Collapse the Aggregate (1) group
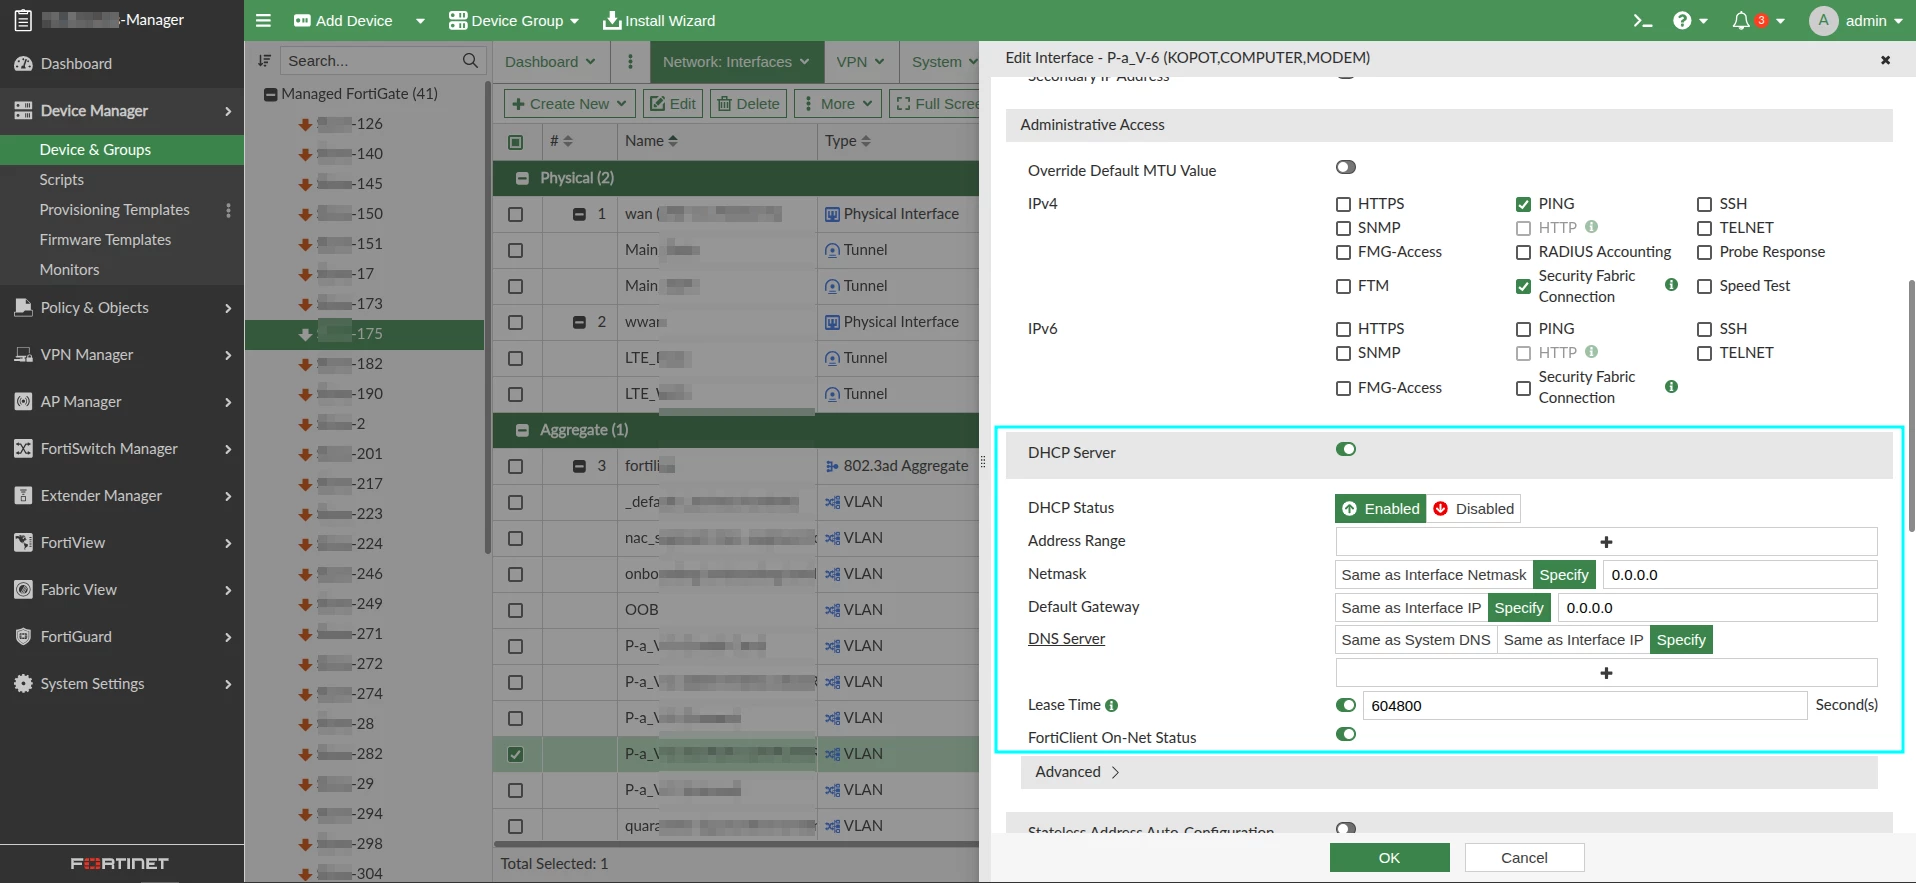The image size is (1916, 883). 521,430
